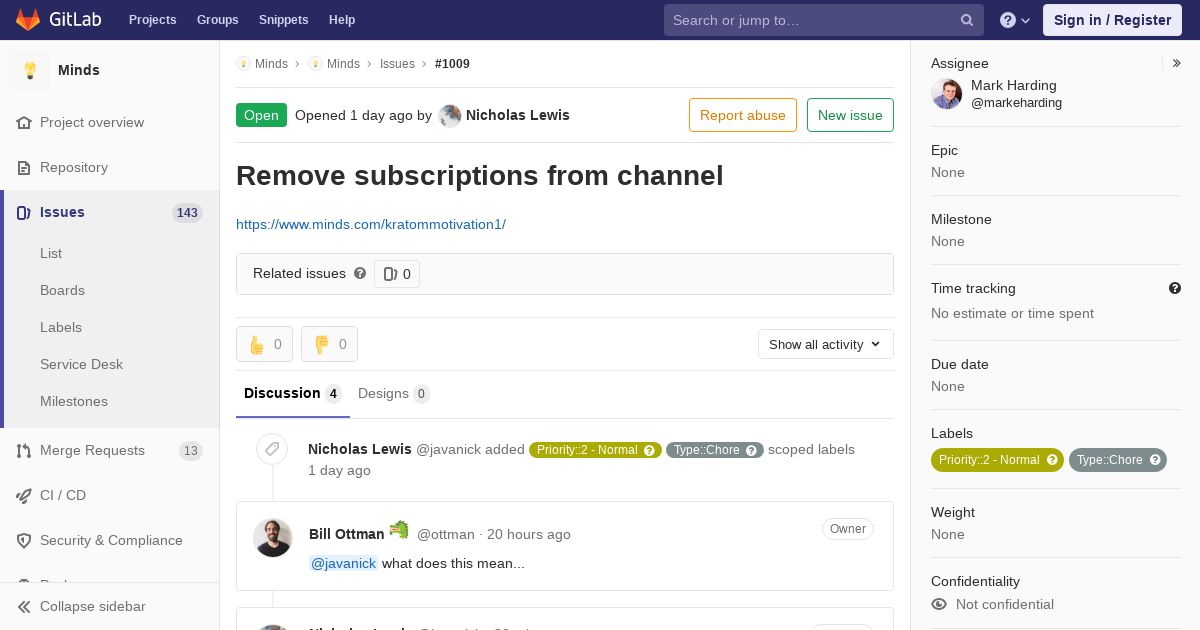Click Bill Ottman's status emoji
Viewport: 1200px width, 630px height.
tap(399, 530)
